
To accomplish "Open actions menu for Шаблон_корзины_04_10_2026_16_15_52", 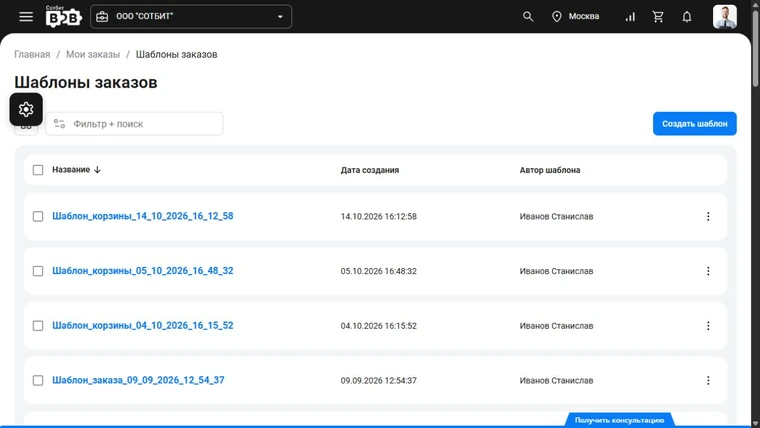I will tap(708, 326).
